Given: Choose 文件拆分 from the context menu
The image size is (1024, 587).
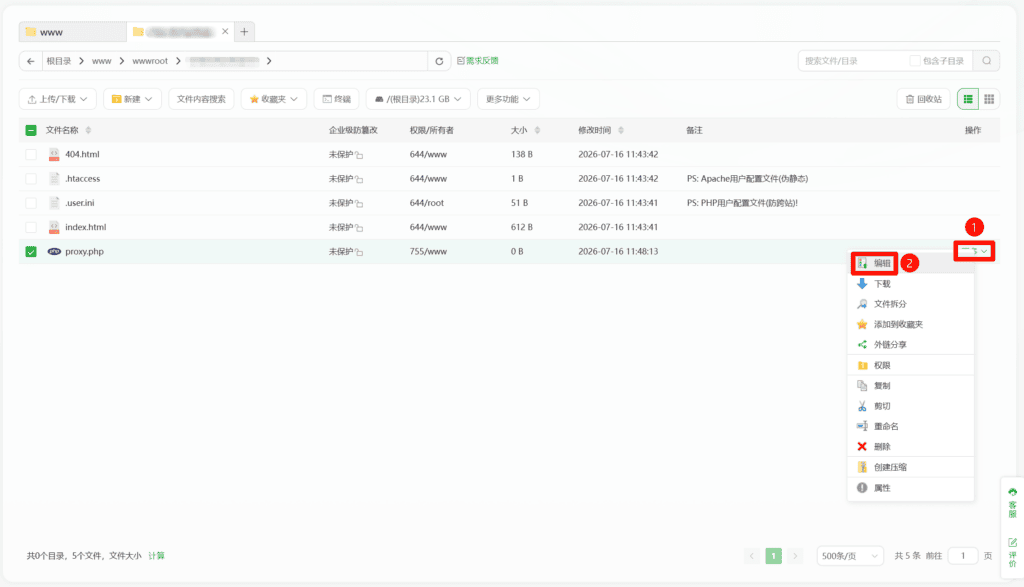Looking at the screenshot, I should [910, 304].
